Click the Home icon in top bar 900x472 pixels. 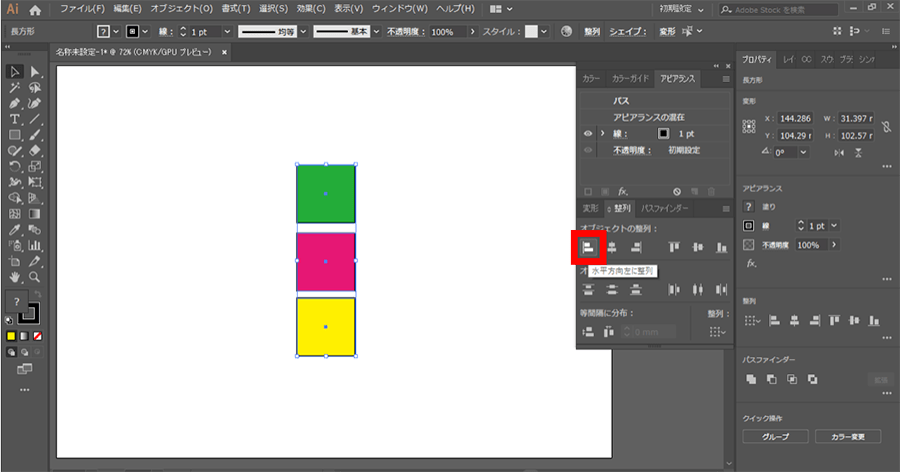(35, 9)
